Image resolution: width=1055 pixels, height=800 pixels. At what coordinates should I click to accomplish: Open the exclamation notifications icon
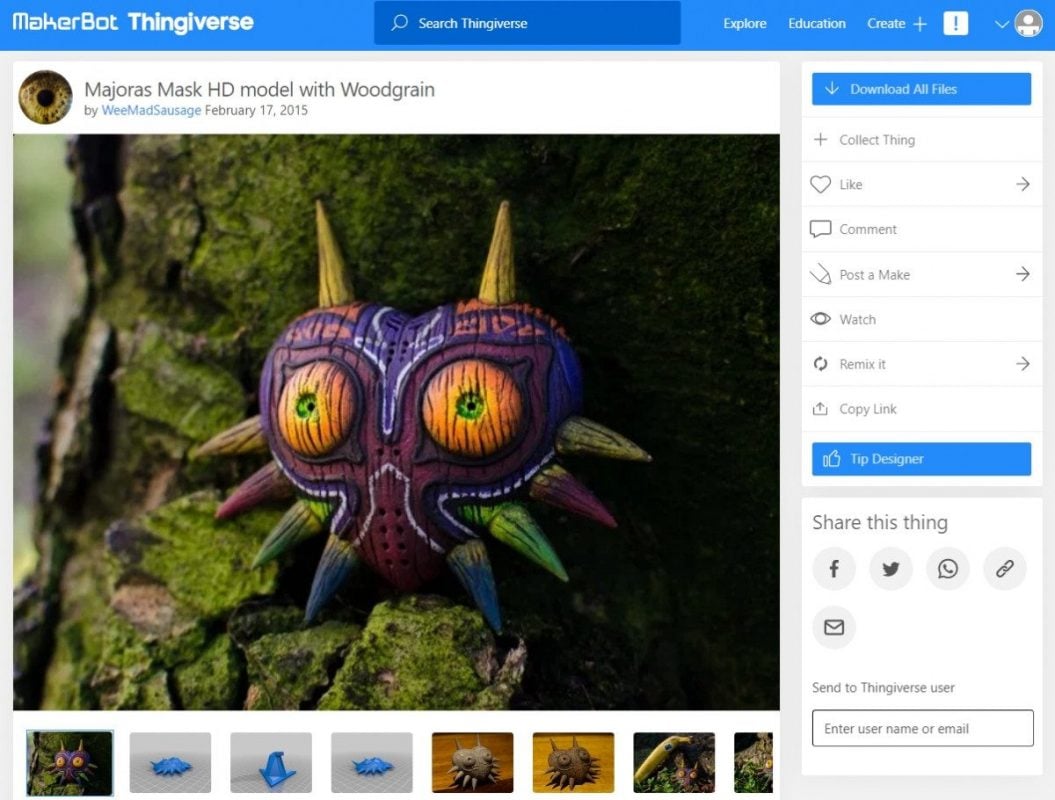pos(955,24)
